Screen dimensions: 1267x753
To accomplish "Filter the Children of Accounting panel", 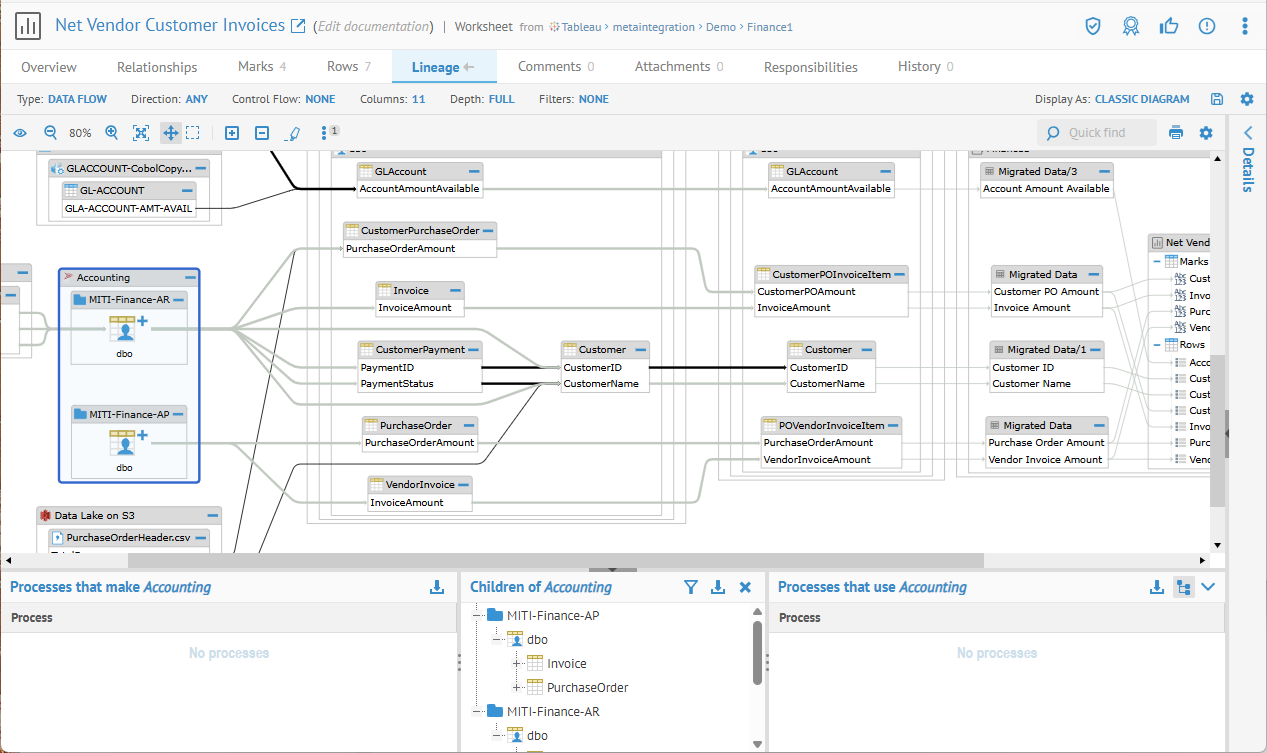I will click(690, 587).
